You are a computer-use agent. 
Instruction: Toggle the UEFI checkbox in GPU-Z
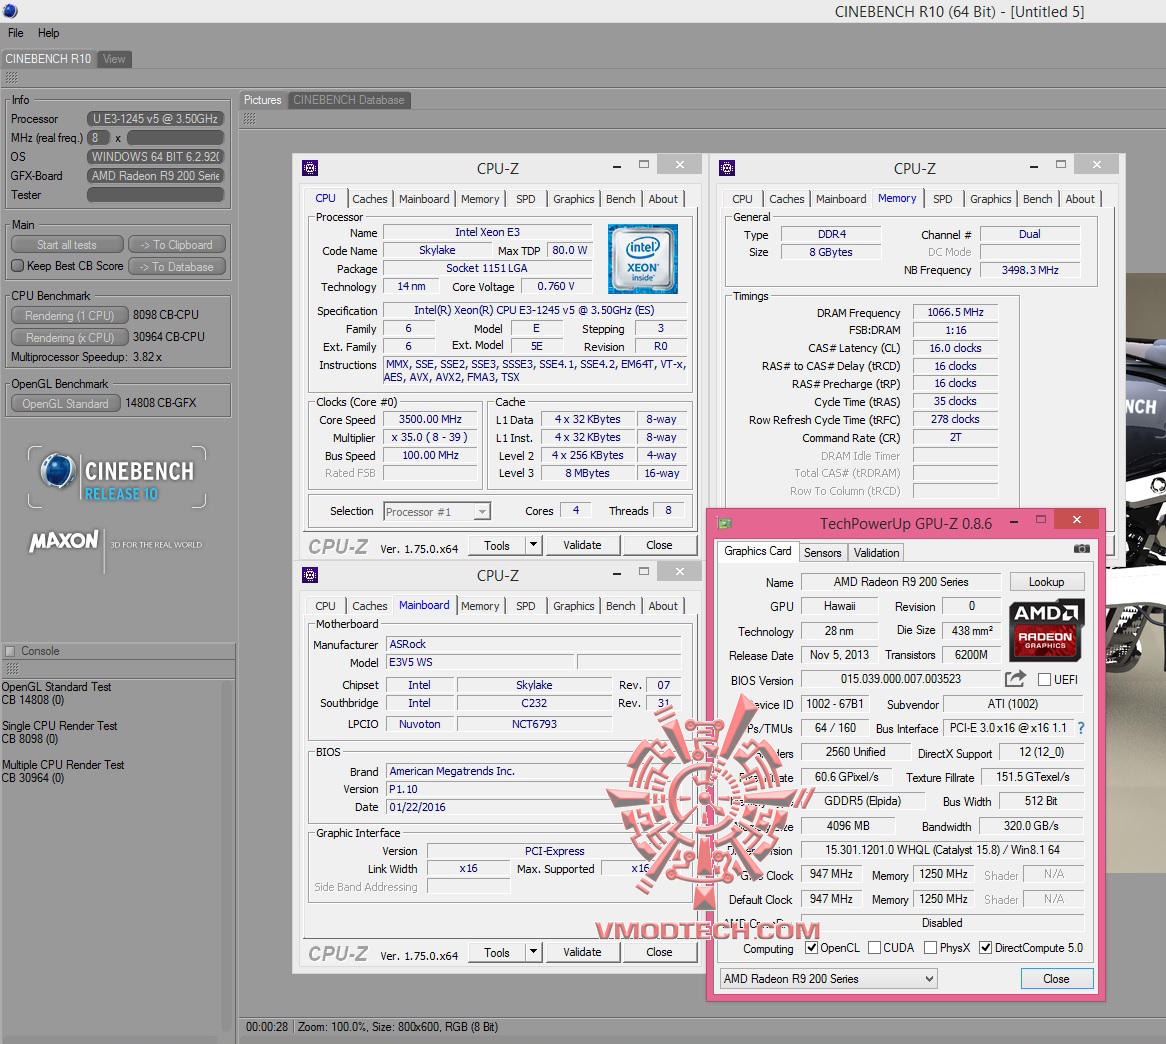pyautogui.click(x=1044, y=680)
